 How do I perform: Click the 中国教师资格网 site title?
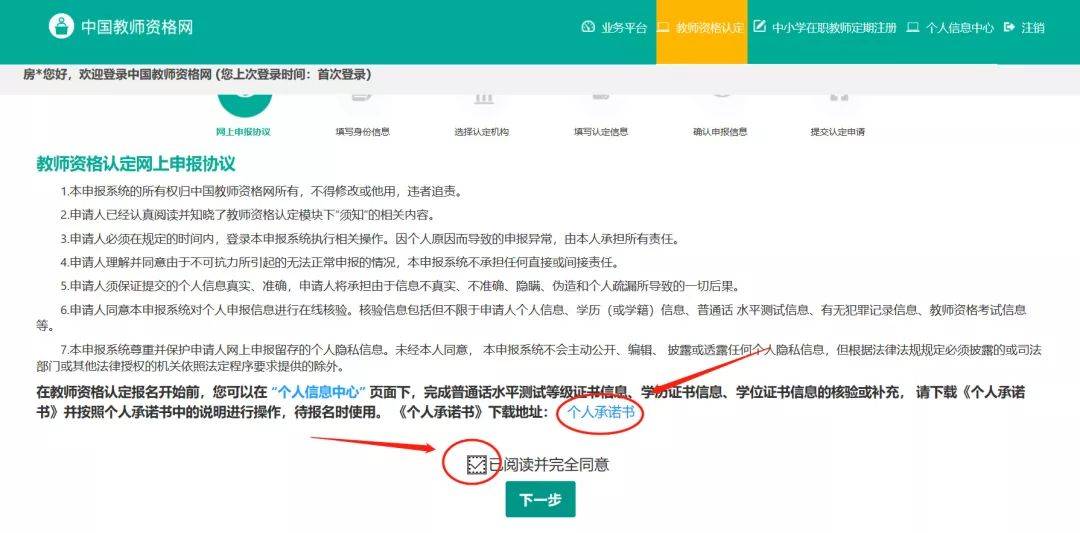click(x=137, y=28)
